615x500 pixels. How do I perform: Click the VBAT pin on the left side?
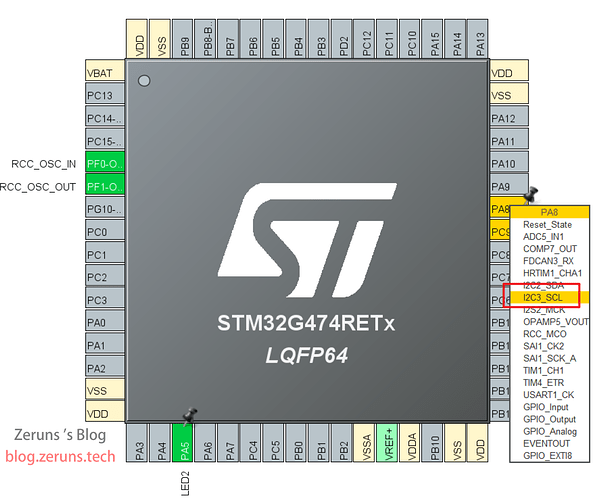pos(104,73)
